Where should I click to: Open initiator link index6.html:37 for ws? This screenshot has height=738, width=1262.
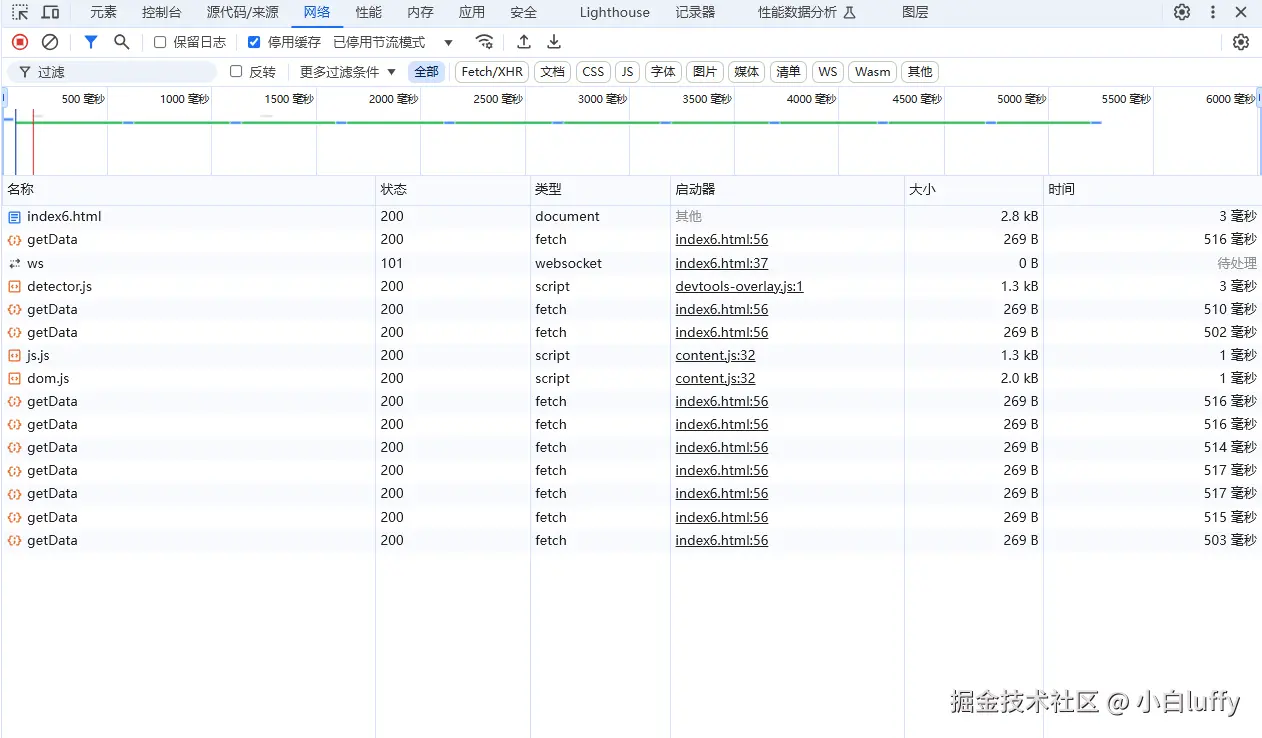[721, 264]
